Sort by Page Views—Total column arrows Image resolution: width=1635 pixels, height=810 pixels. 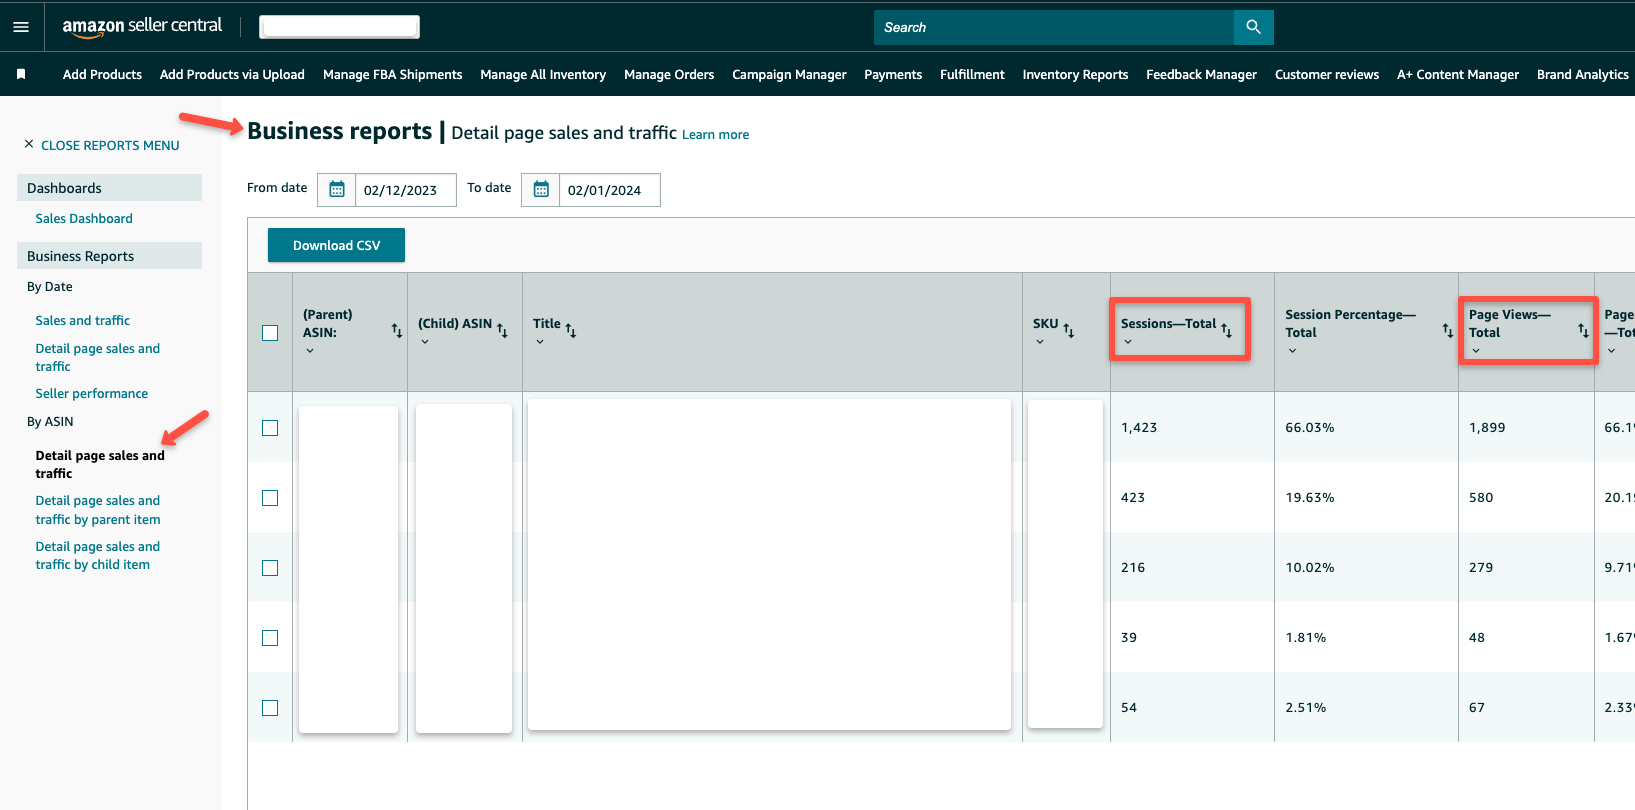tap(1583, 330)
